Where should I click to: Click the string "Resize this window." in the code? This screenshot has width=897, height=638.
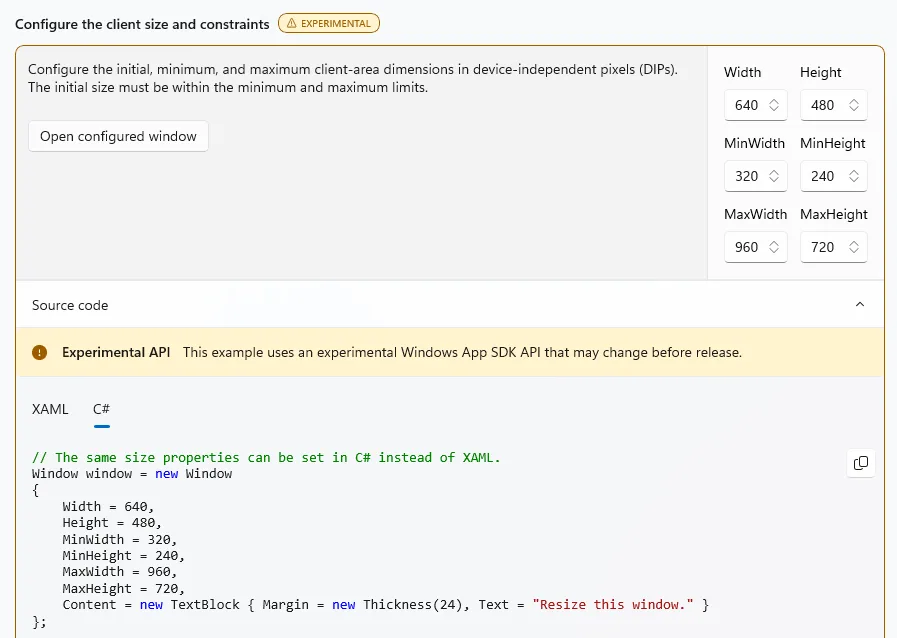coord(613,605)
